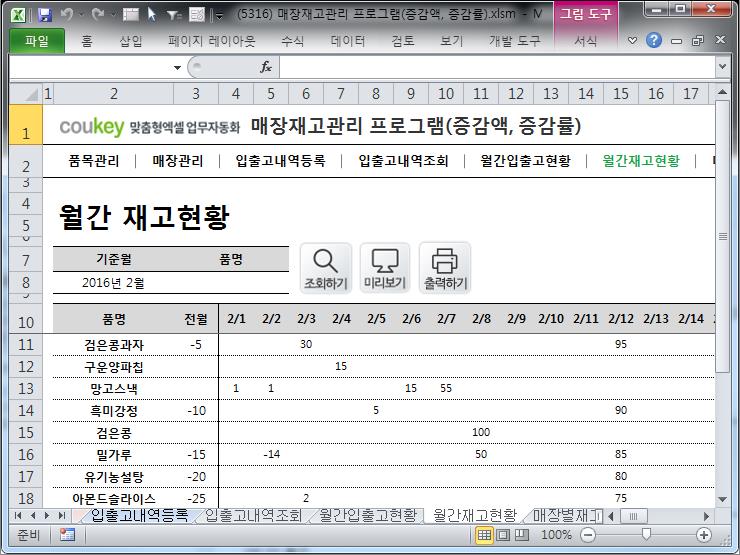Switch to 입출고내역등록 sheet tab

pyautogui.click(x=139, y=515)
